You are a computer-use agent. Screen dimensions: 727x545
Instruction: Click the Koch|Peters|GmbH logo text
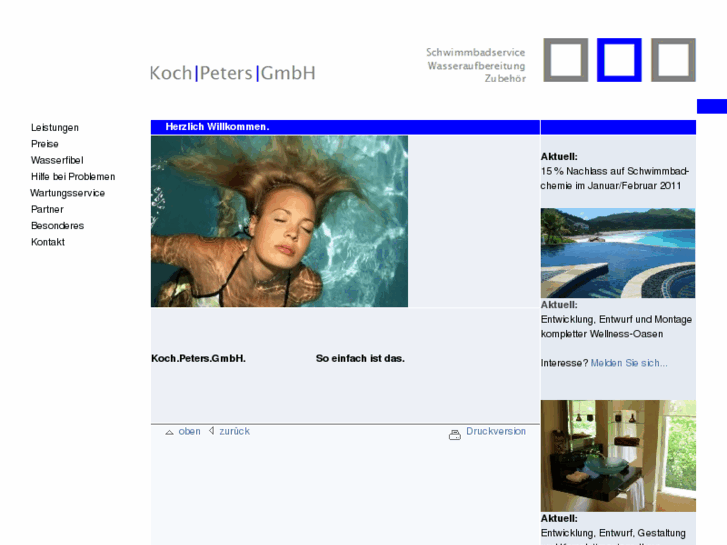(x=233, y=73)
